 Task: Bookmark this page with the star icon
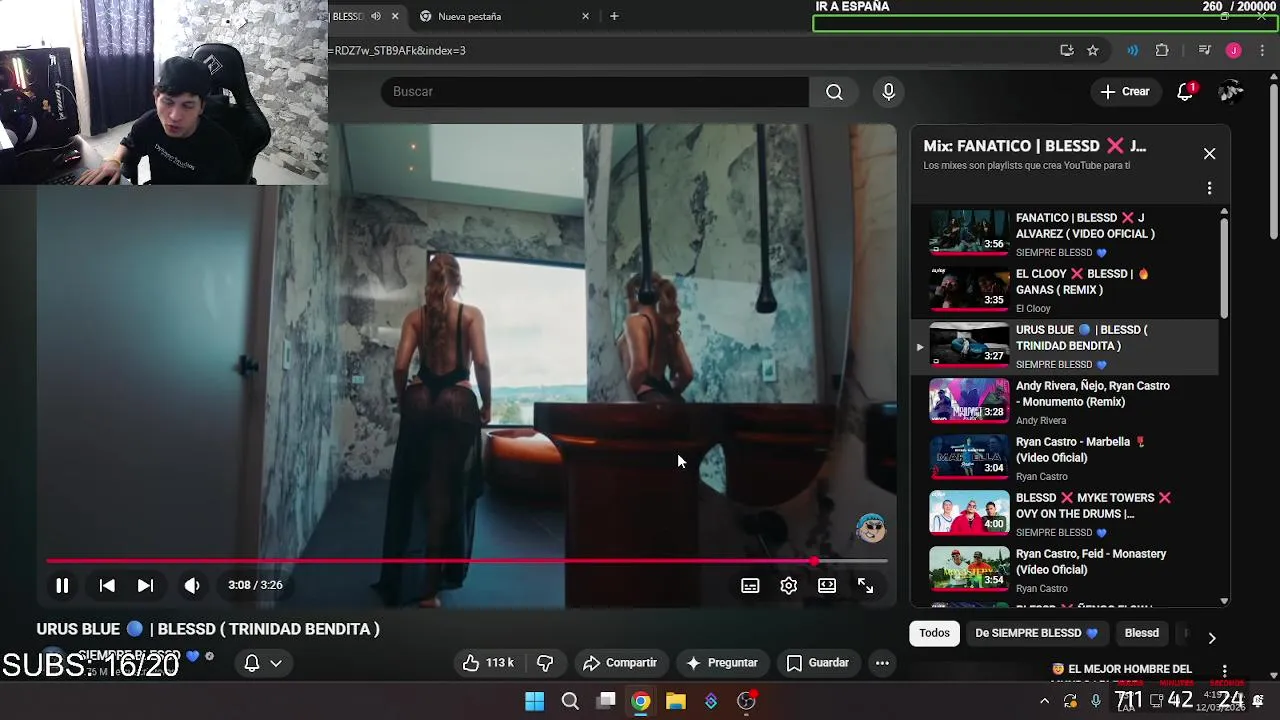1093,51
